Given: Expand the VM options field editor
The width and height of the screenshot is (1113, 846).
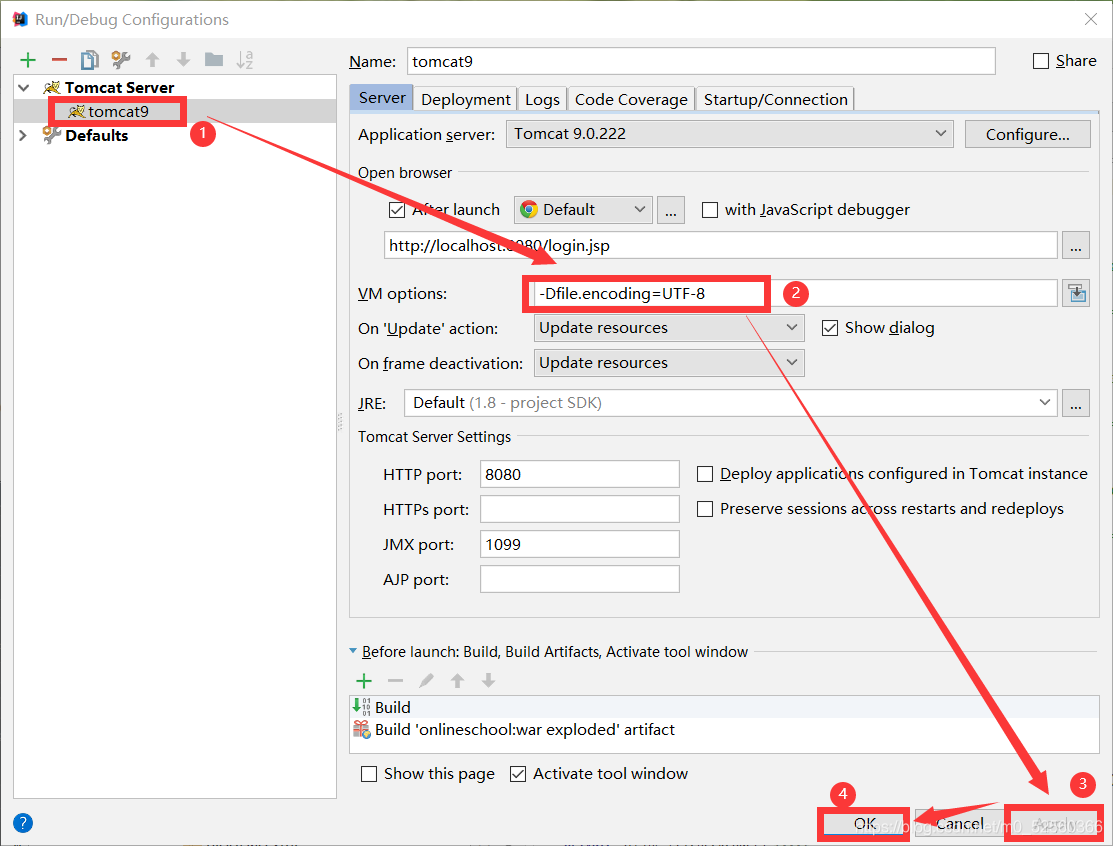Looking at the screenshot, I should click(1077, 293).
